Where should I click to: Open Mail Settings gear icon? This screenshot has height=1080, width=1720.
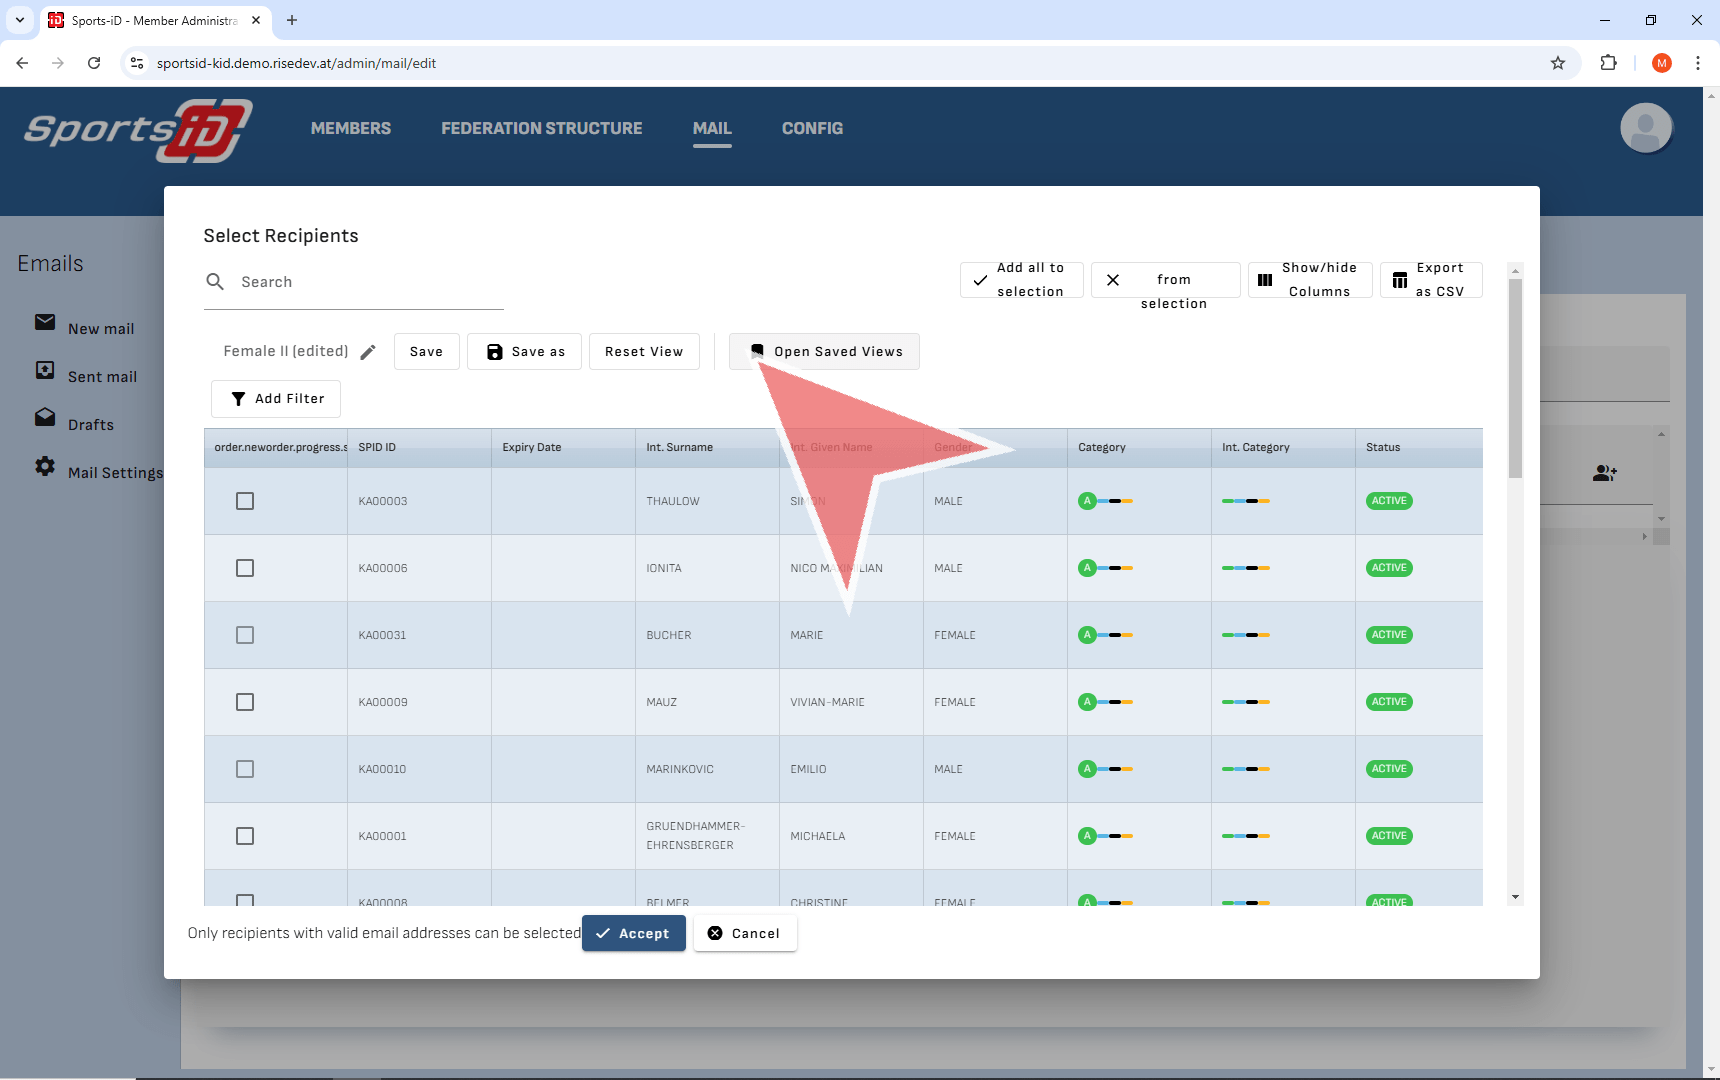click(45, 466)
